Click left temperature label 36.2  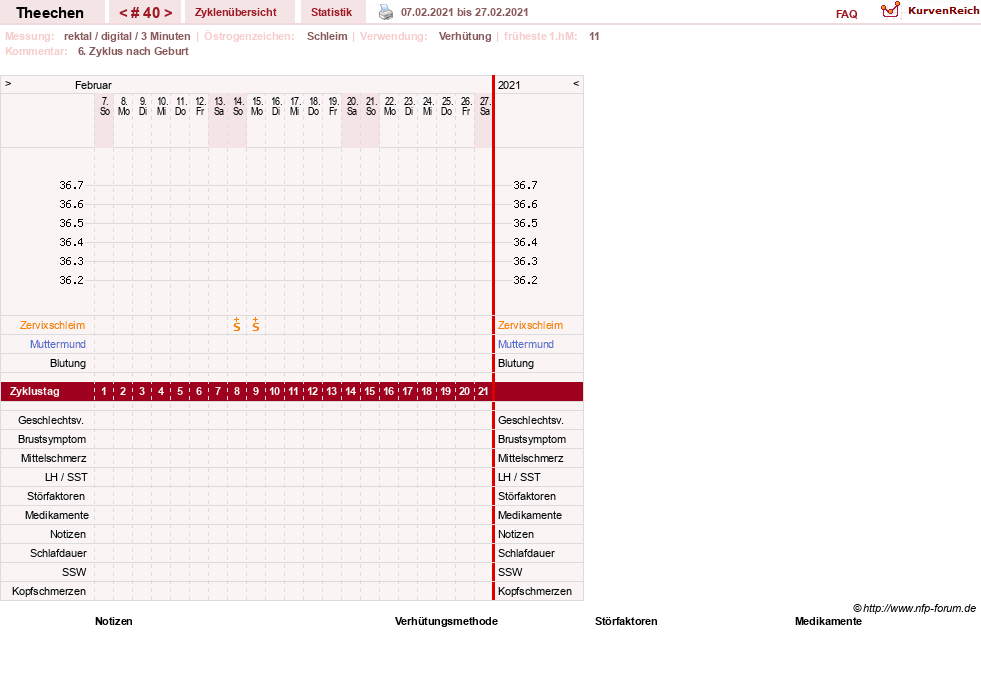[x=71, y=280]
